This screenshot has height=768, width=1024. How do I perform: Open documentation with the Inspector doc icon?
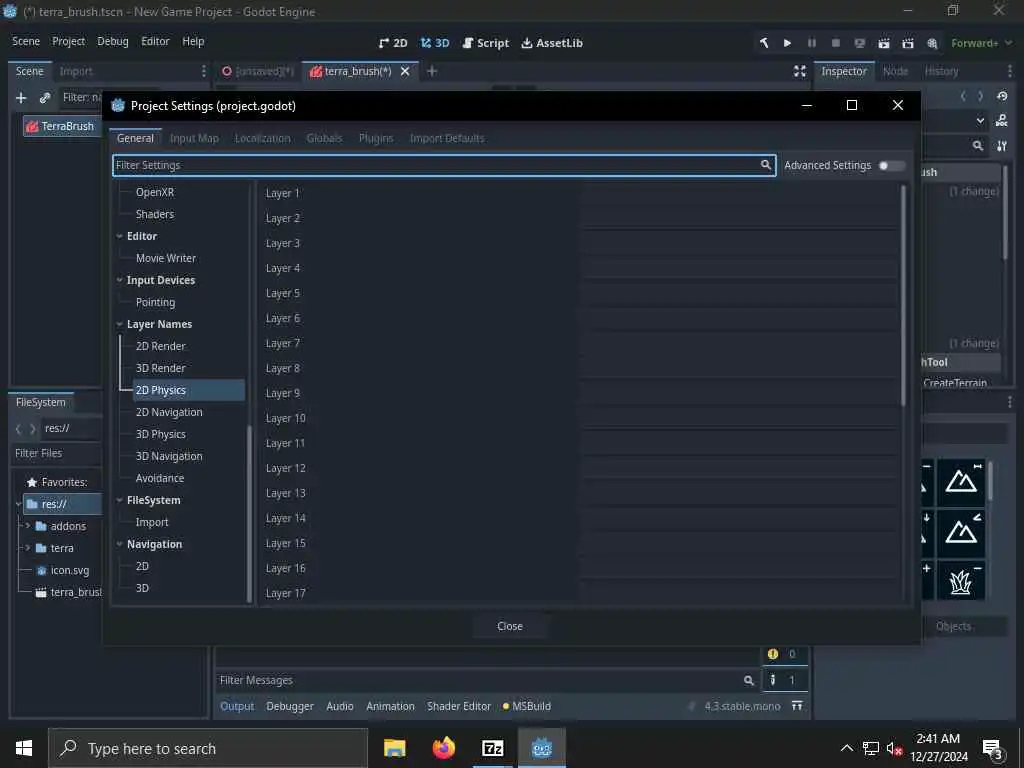1002,121
